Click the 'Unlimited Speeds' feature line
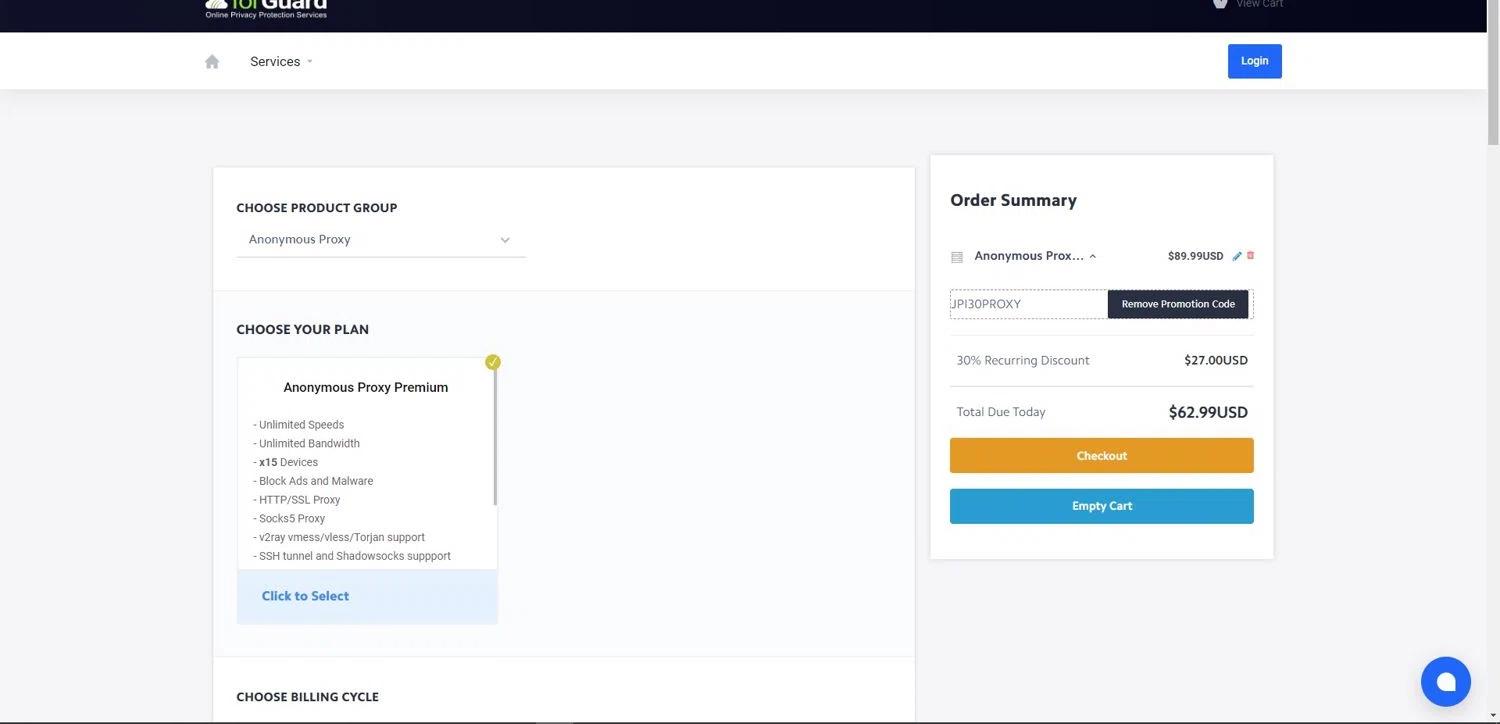1500x724 pixels. (x=298, y=425)
